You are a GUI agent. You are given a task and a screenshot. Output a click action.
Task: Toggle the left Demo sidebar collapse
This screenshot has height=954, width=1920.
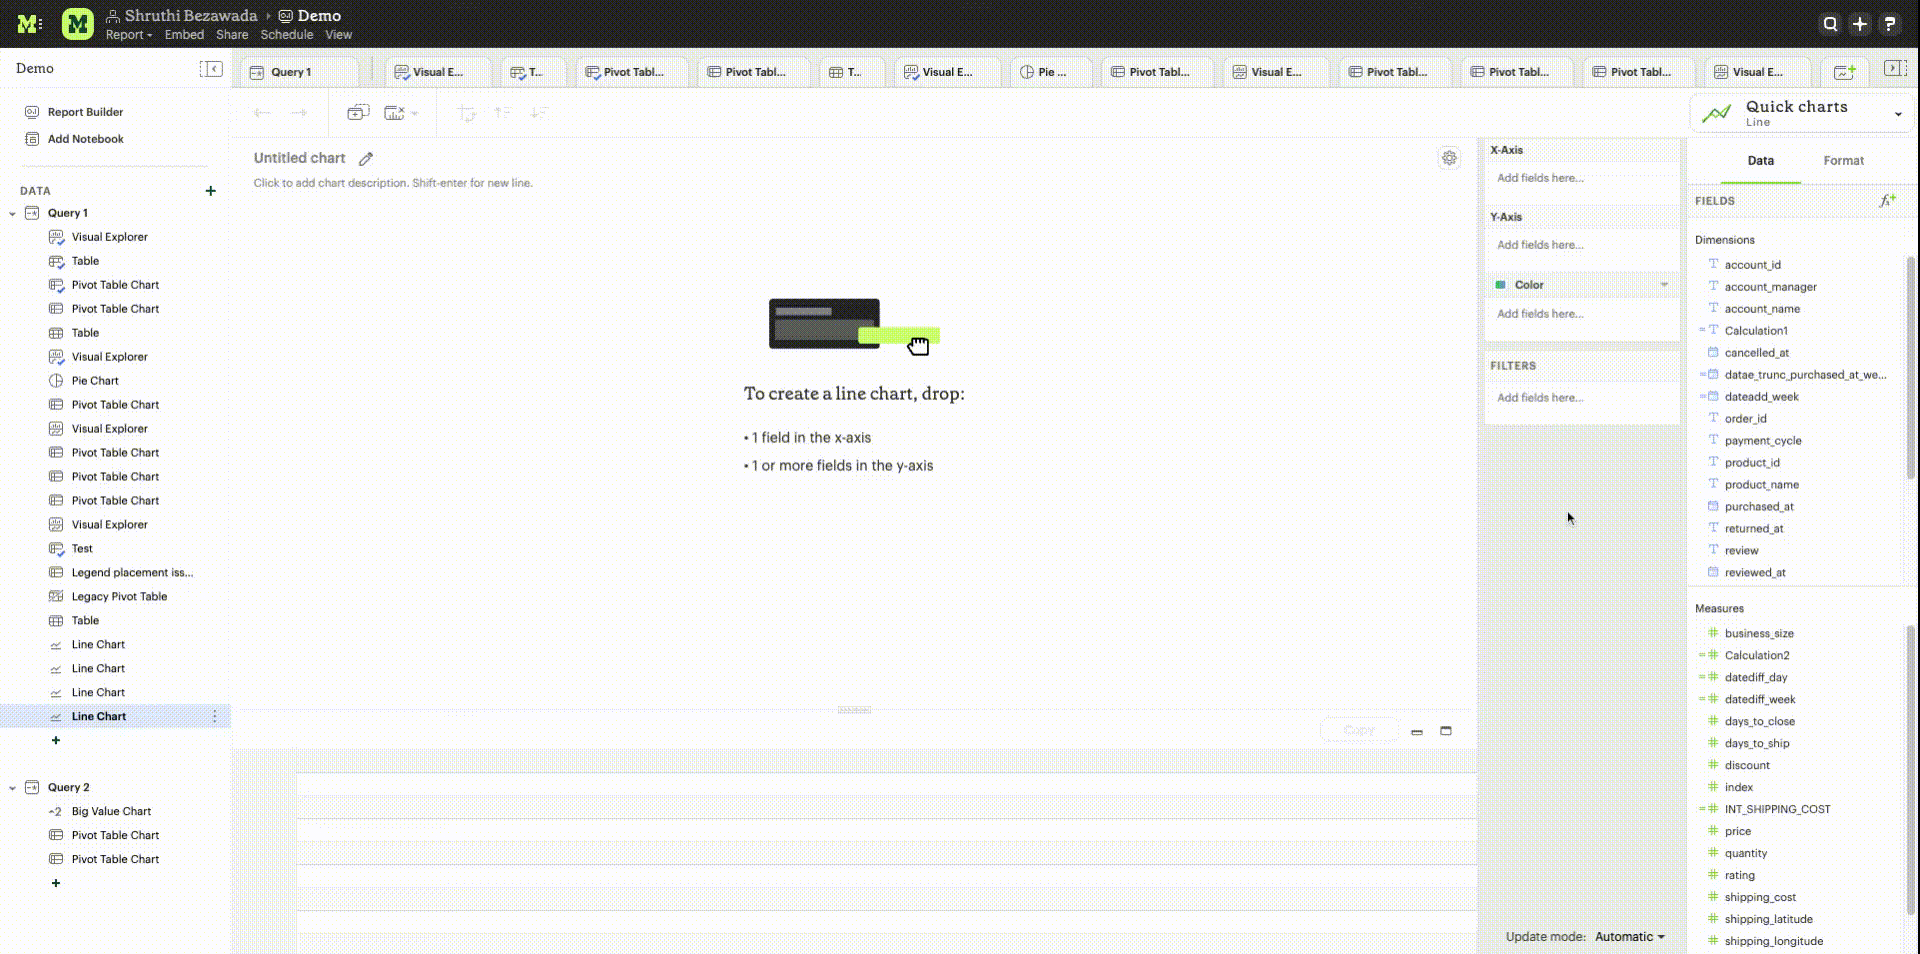[211, 68]
